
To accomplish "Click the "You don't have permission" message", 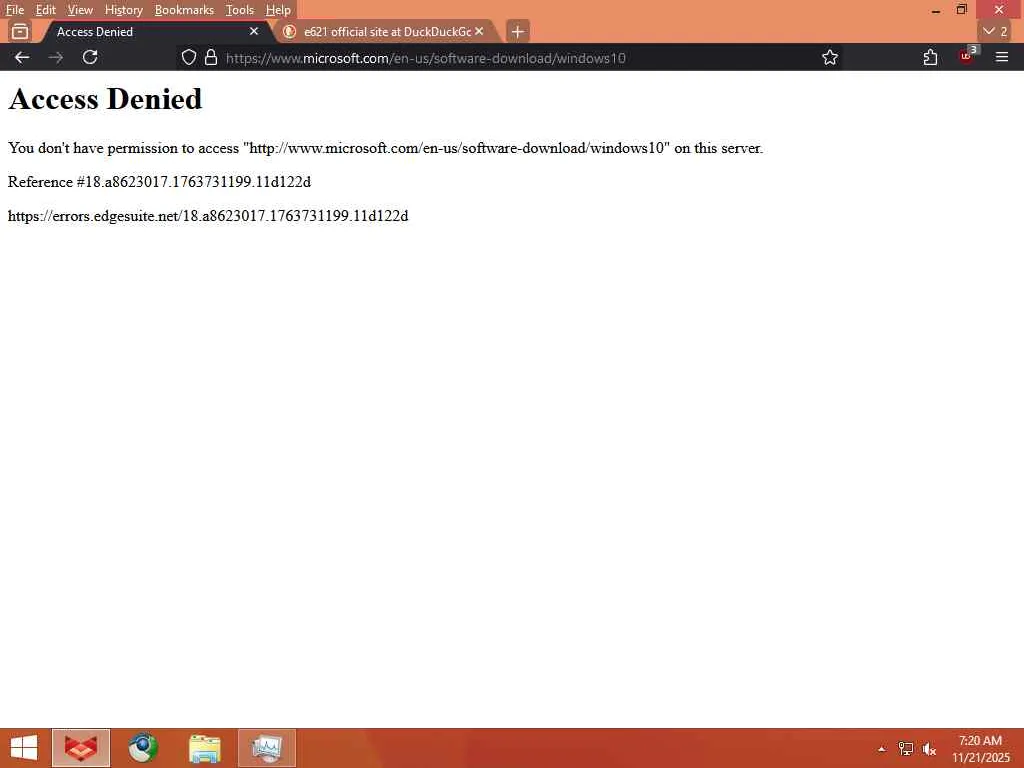I will 385,148.
